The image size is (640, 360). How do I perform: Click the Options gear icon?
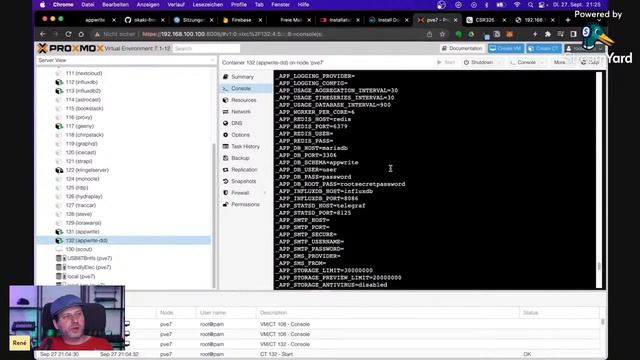tap(225, 135)
